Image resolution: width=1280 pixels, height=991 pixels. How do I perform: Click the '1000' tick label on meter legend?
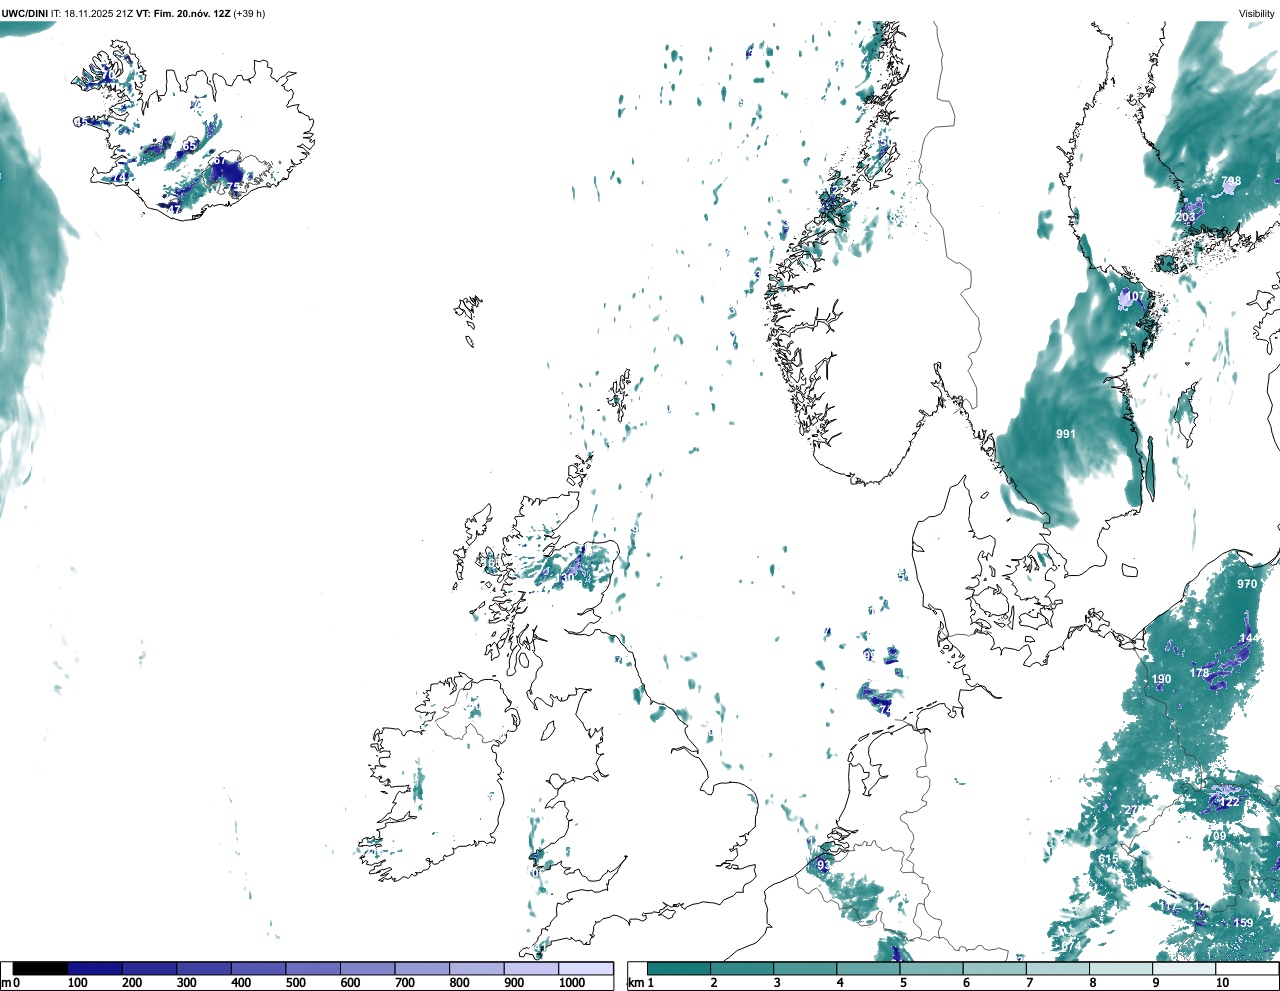572,983
